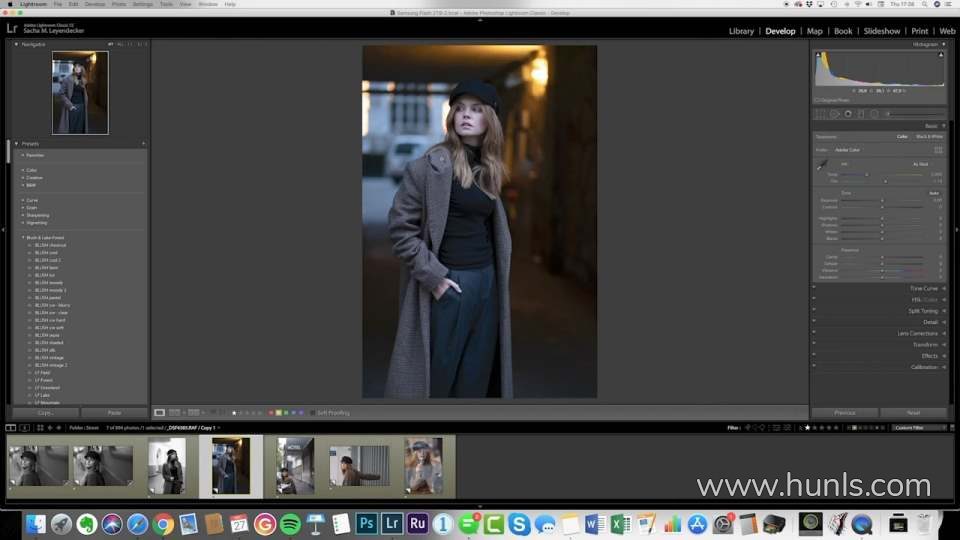The height and width of the screenshot is (540, 960).
Task: Click the Navigator preview image
Action: pyautogui.click(x=80, y=92)
